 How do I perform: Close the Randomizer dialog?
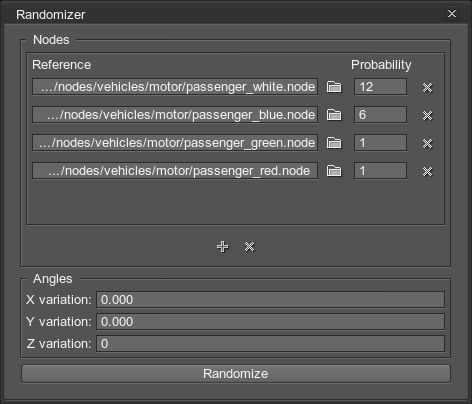pos(452,14)
